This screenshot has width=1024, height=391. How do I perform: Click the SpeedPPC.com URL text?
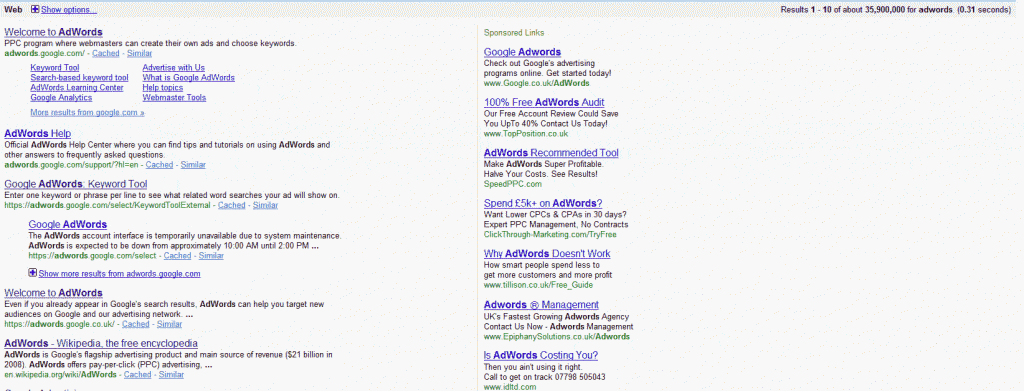pyautogui.click(x=513, y=184)
